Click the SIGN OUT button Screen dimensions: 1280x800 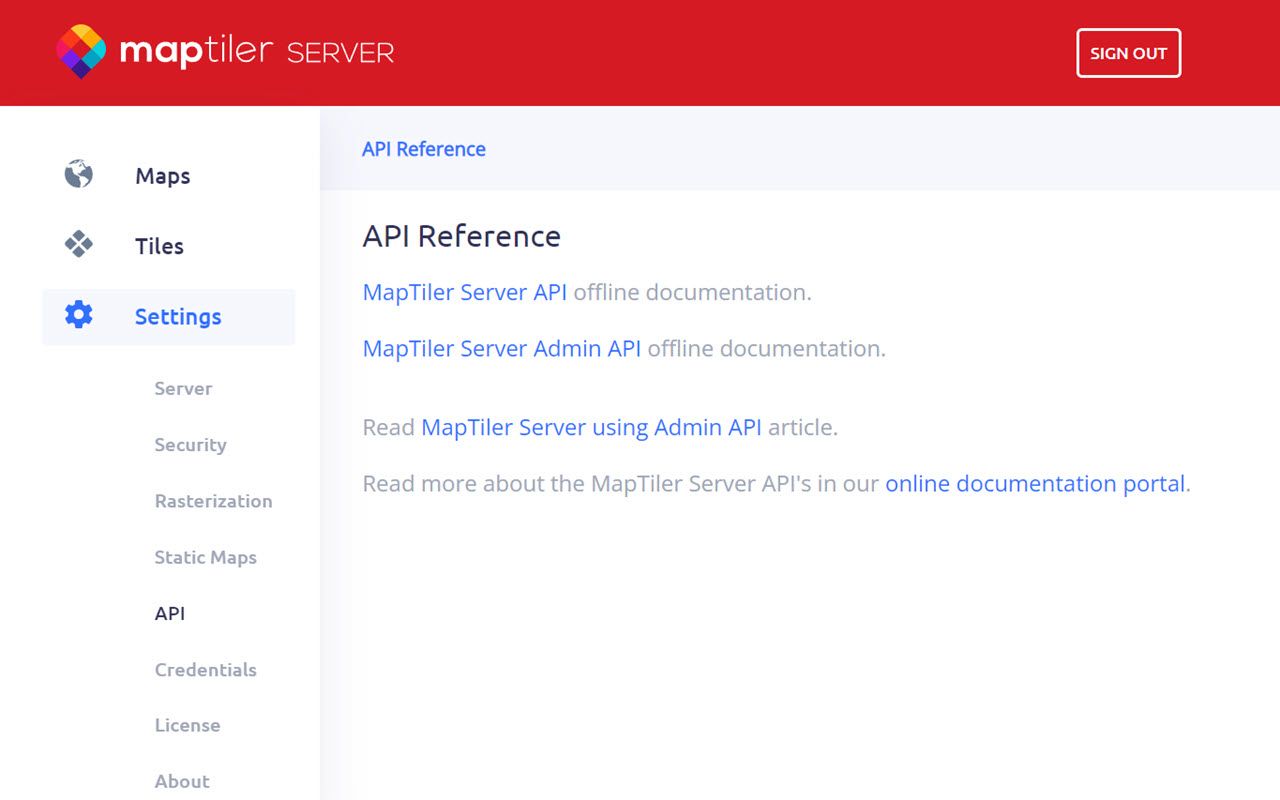coord(1128,54)
